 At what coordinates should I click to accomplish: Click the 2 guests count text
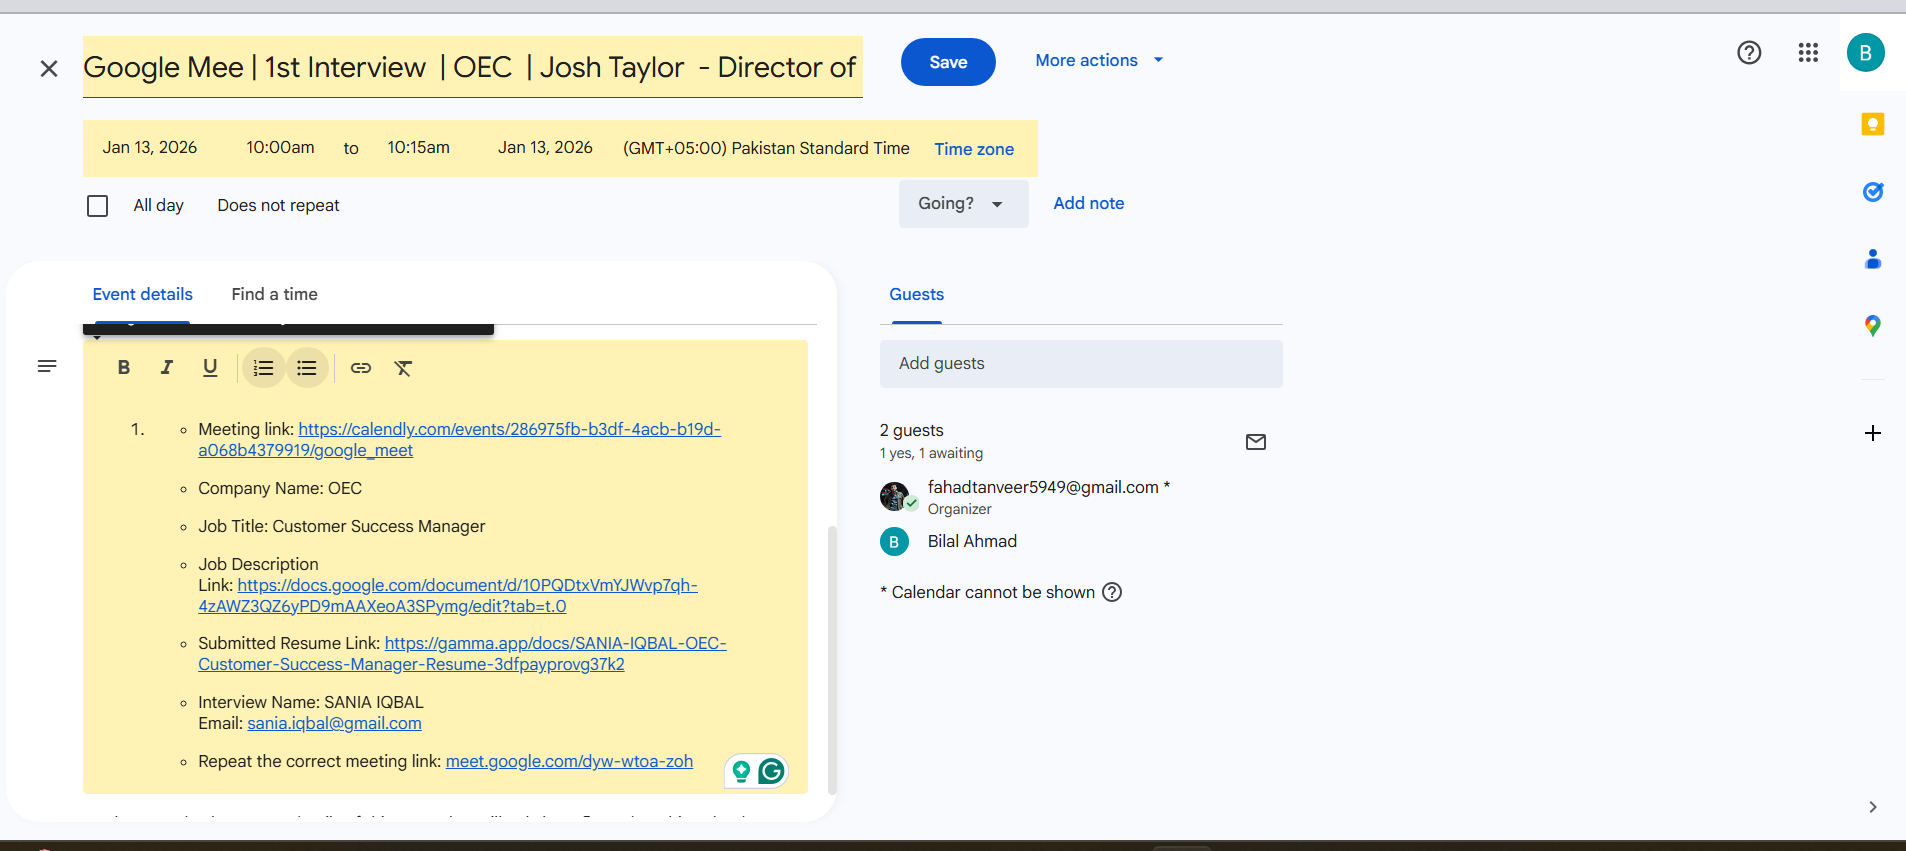(x=912, y=430)
